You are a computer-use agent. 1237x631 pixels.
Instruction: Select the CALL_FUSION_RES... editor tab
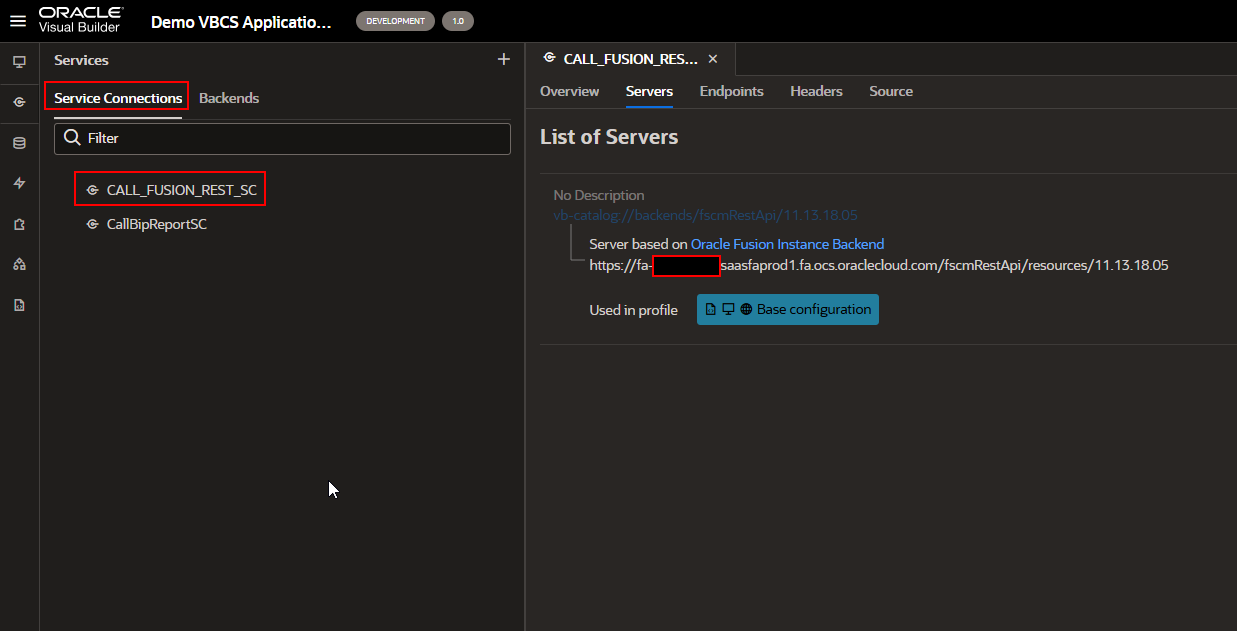(x=631, y=59)
